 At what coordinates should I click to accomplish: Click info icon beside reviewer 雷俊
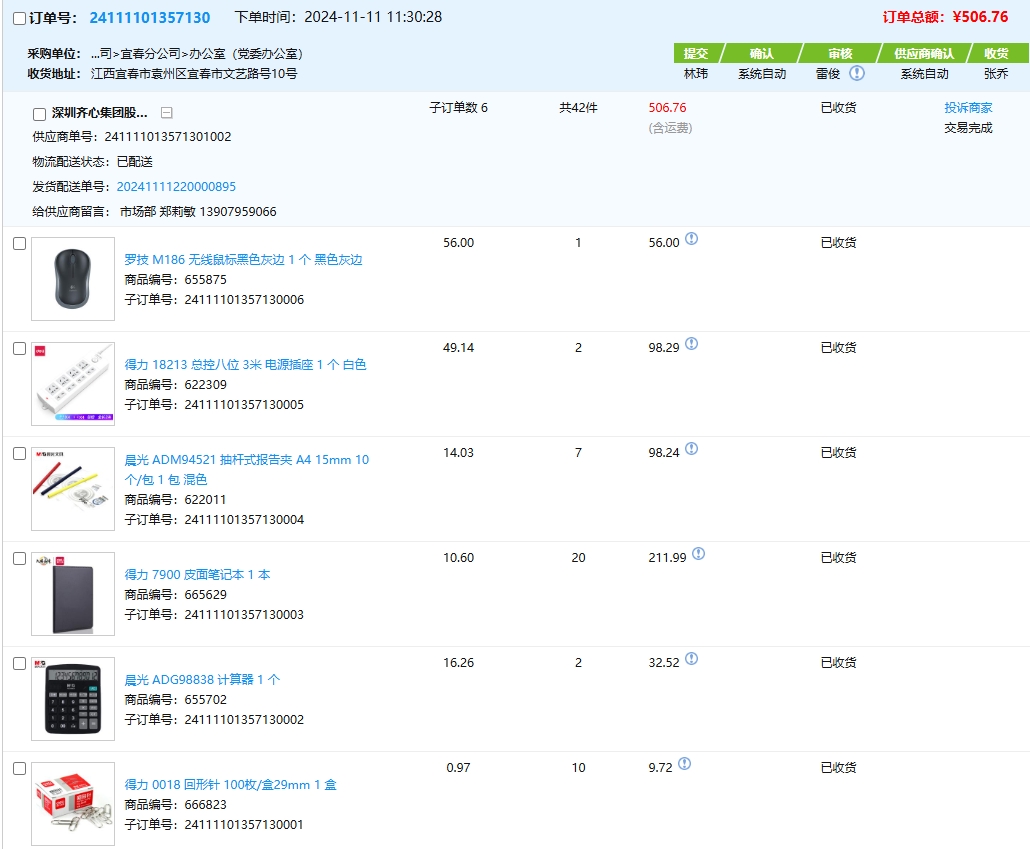coord(857,73)
